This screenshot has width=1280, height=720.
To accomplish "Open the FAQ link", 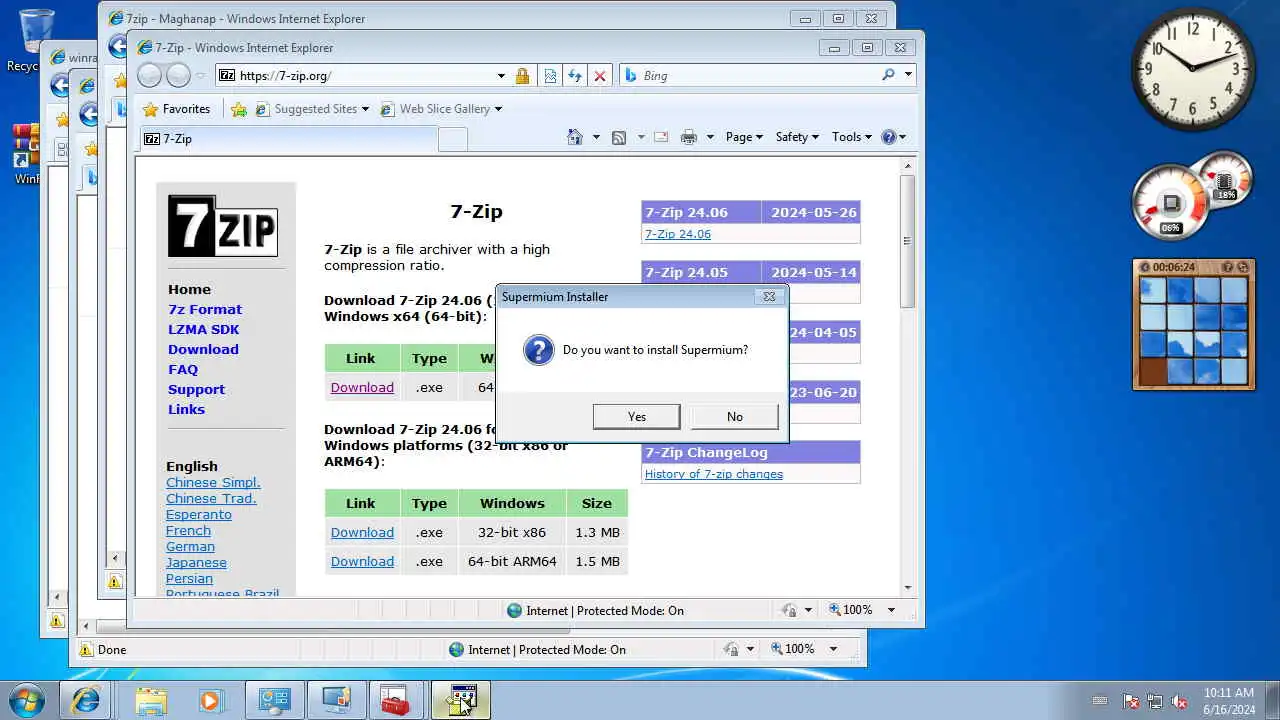I will click(x=183, y=369).
